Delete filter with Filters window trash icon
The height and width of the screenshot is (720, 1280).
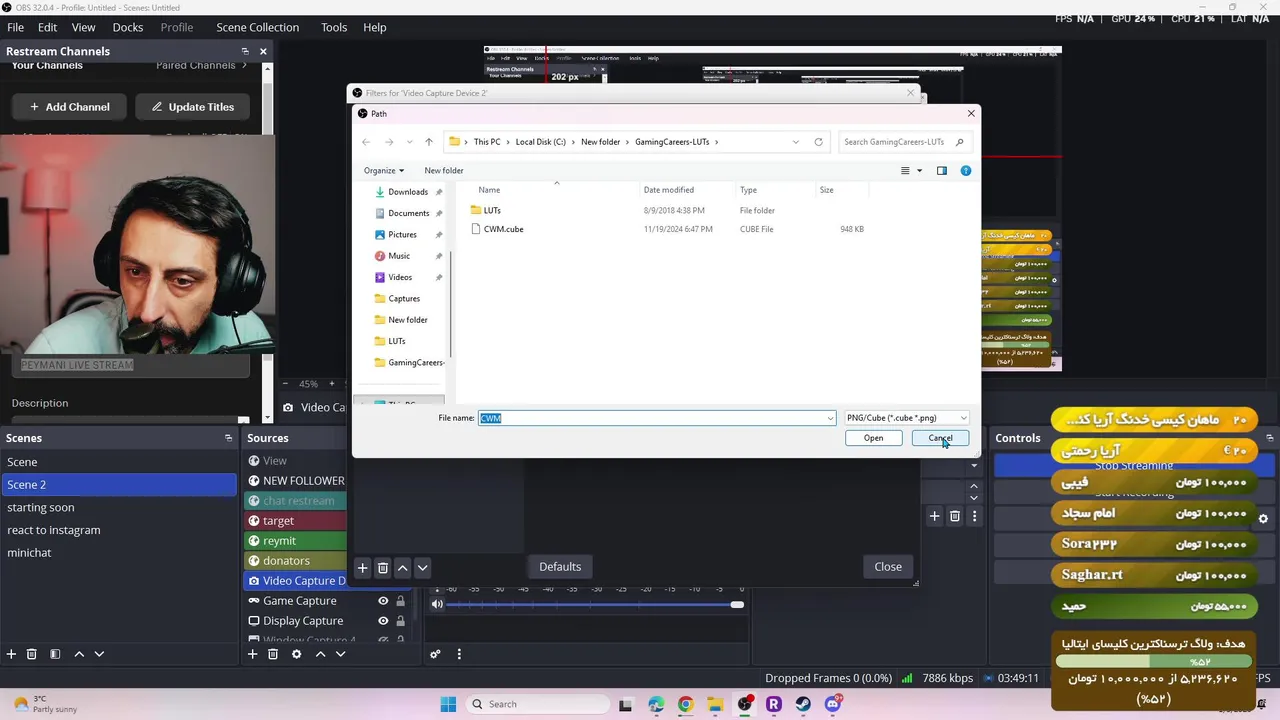click(x=383, y=567)
